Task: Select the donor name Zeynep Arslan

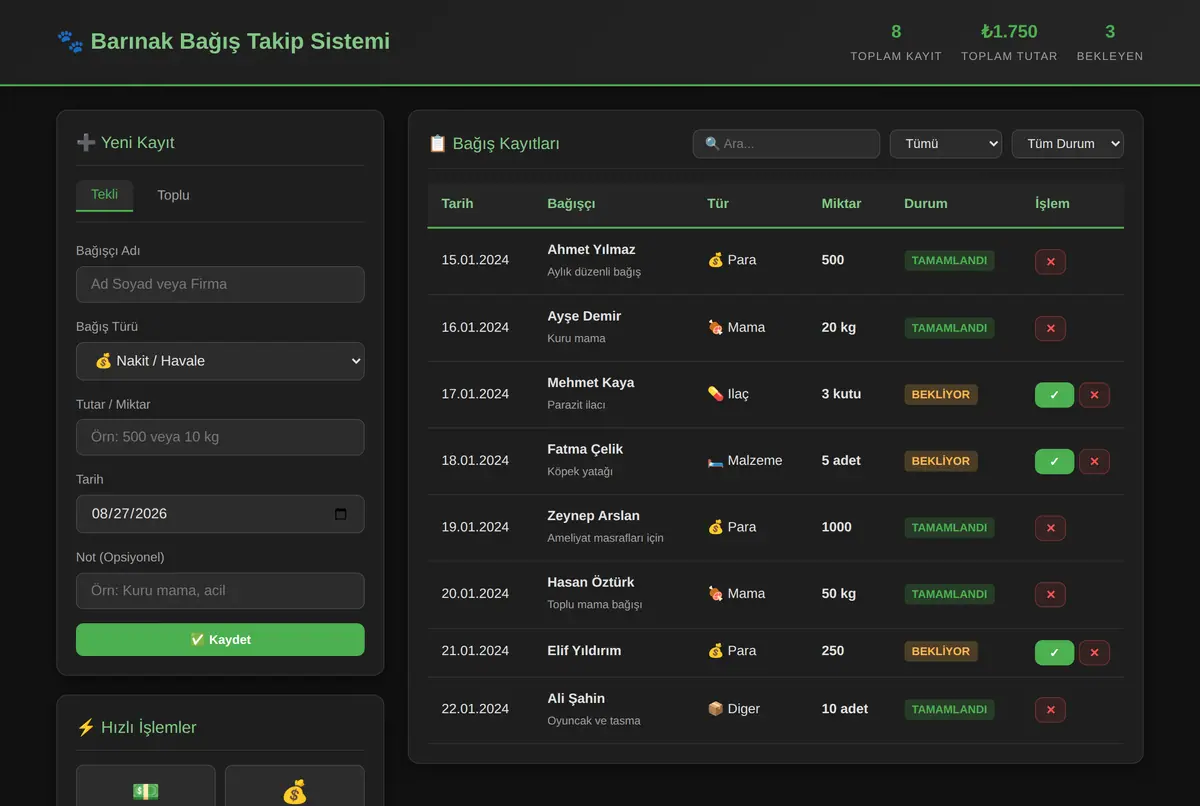Action: click(x=593, y=516)
